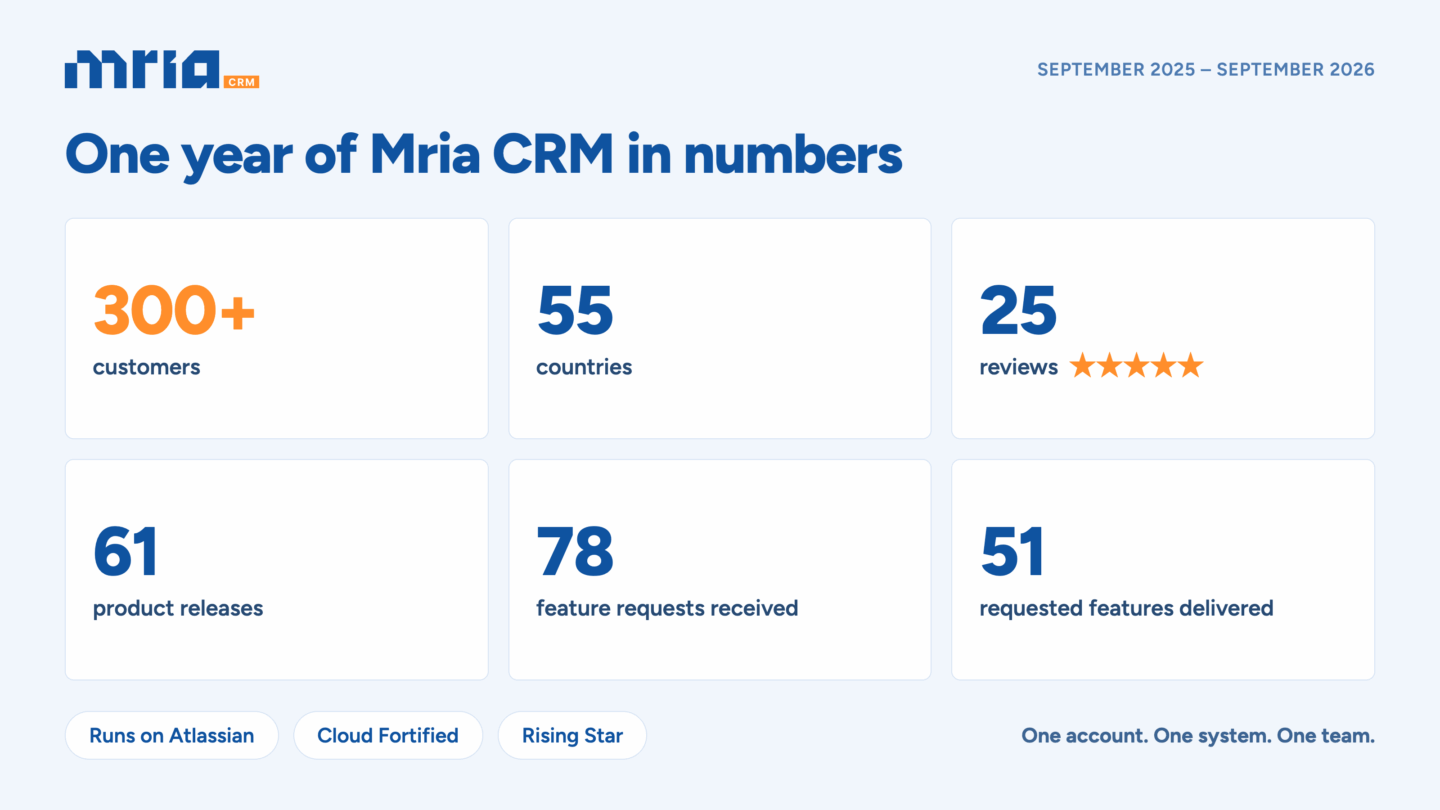
Task: Click the tagline "One account. One system. One team."
Action: coord(1198,736)
